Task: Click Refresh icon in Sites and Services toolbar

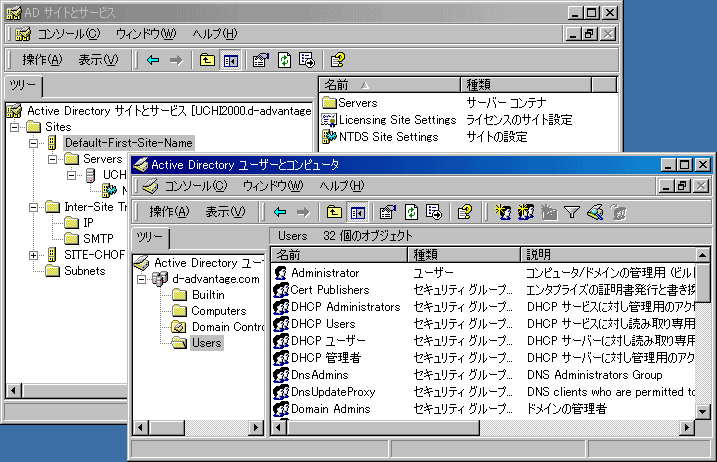Action: pos(284,60)
